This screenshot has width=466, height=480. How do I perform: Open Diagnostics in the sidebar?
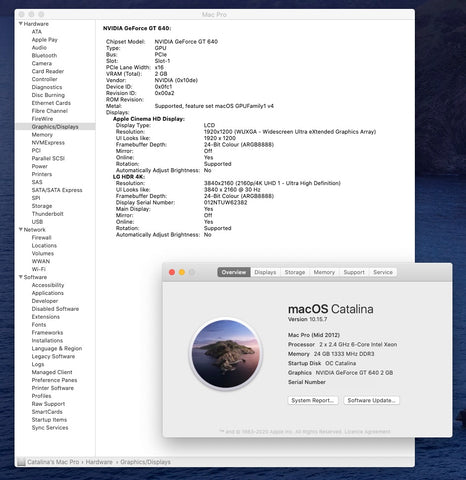tap(47, 87)
